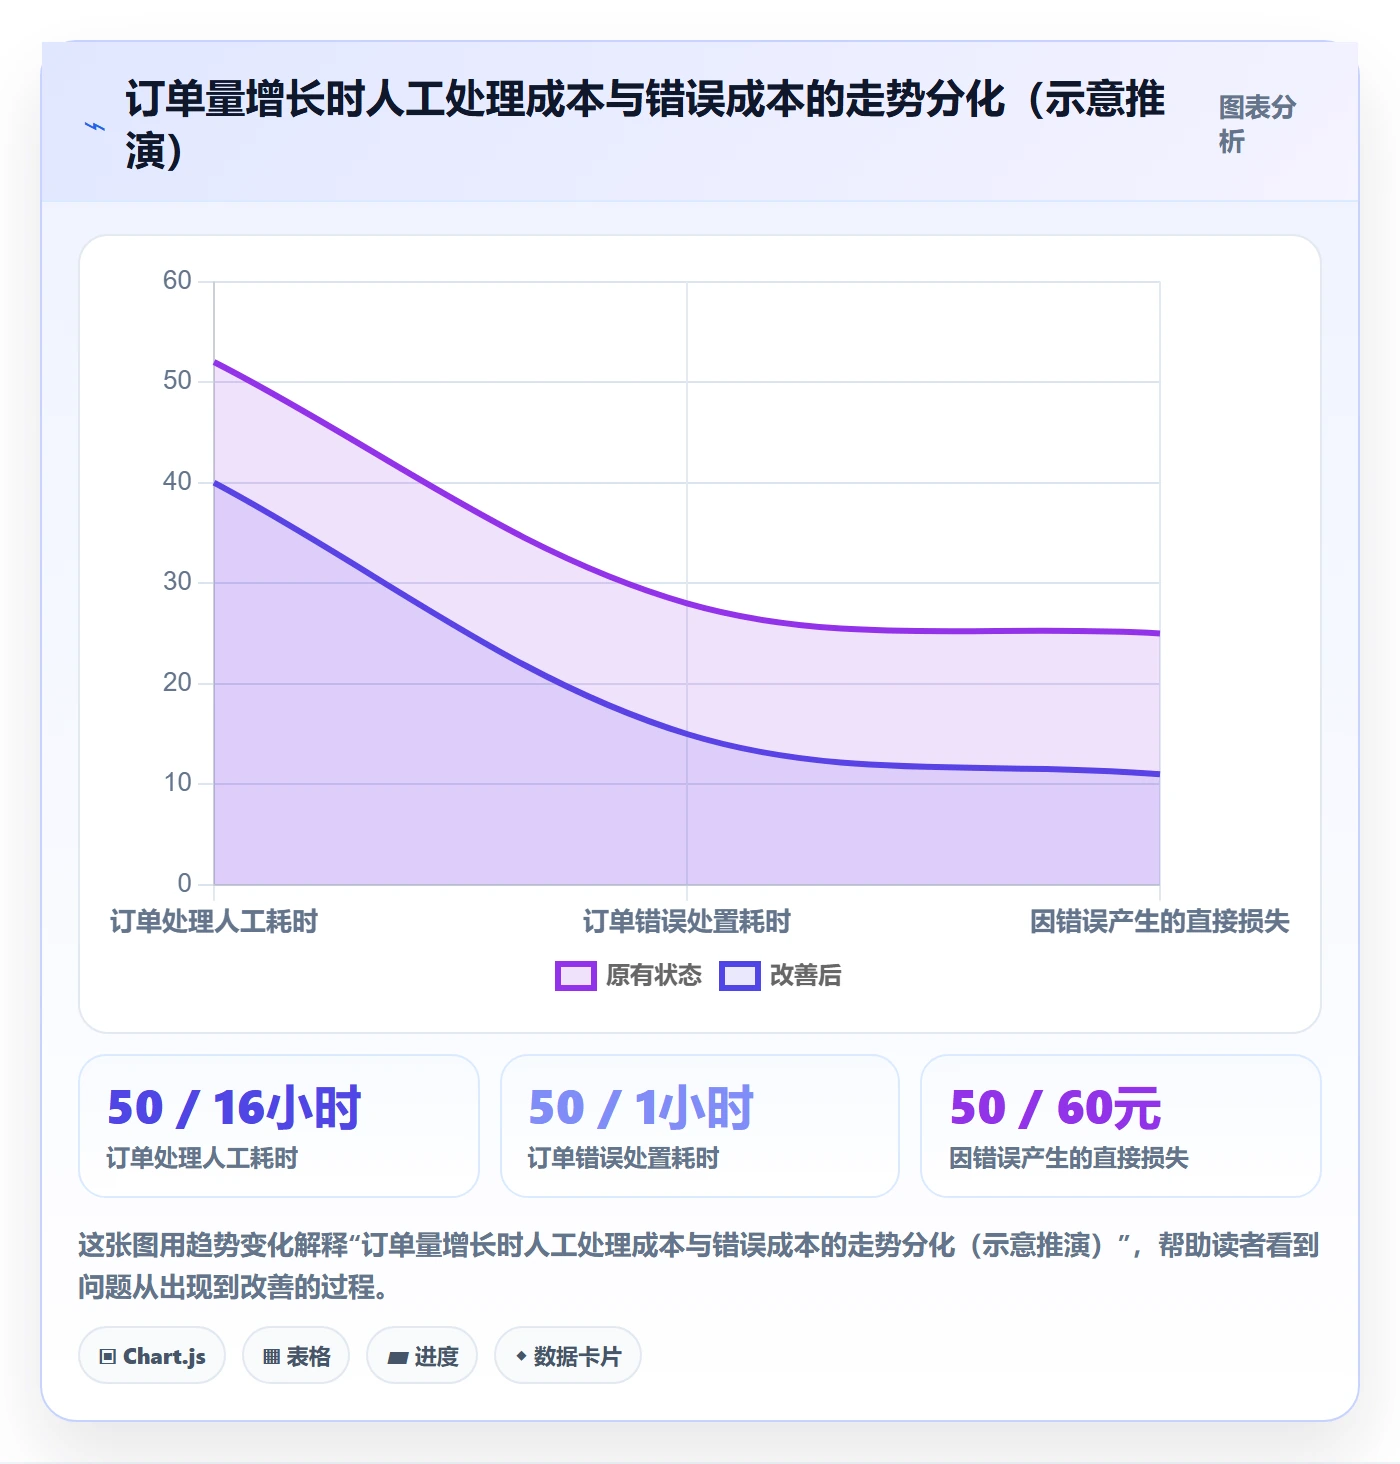1400x1464 pixels.
Task: Click the stat value 50 / 16小时
Action: (234, 1108)
